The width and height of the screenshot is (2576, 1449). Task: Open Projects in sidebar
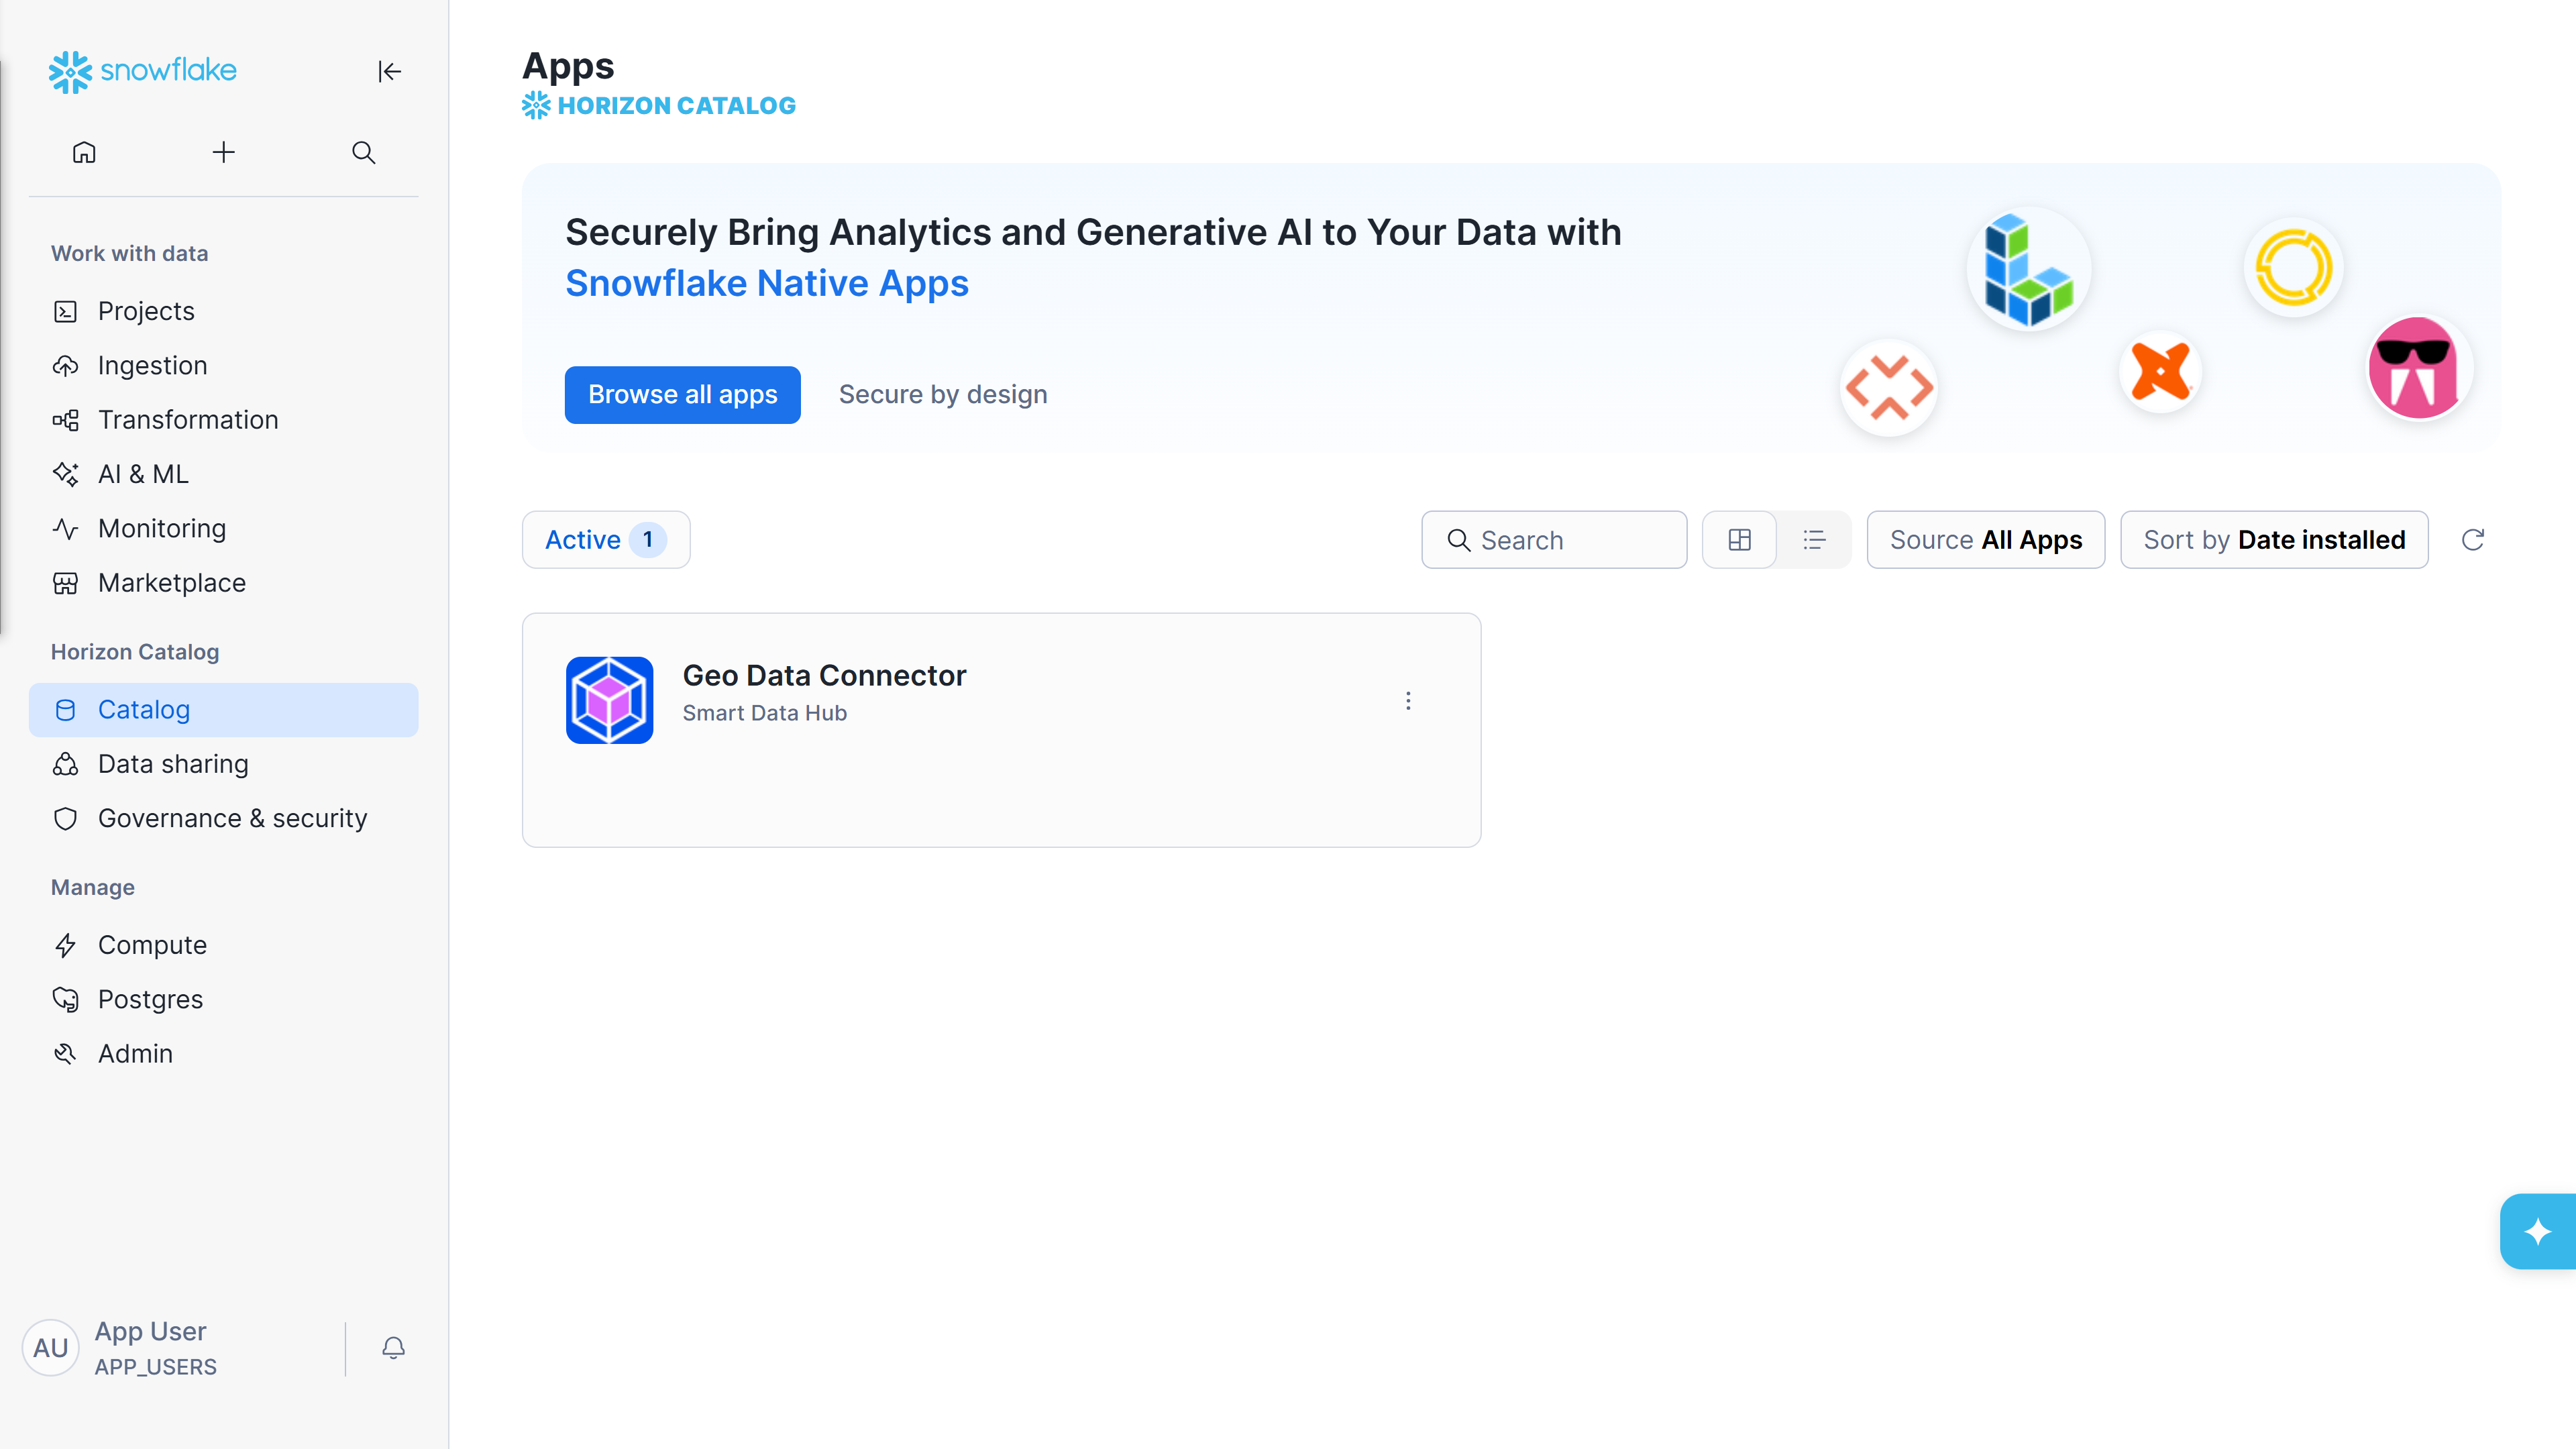223,311
